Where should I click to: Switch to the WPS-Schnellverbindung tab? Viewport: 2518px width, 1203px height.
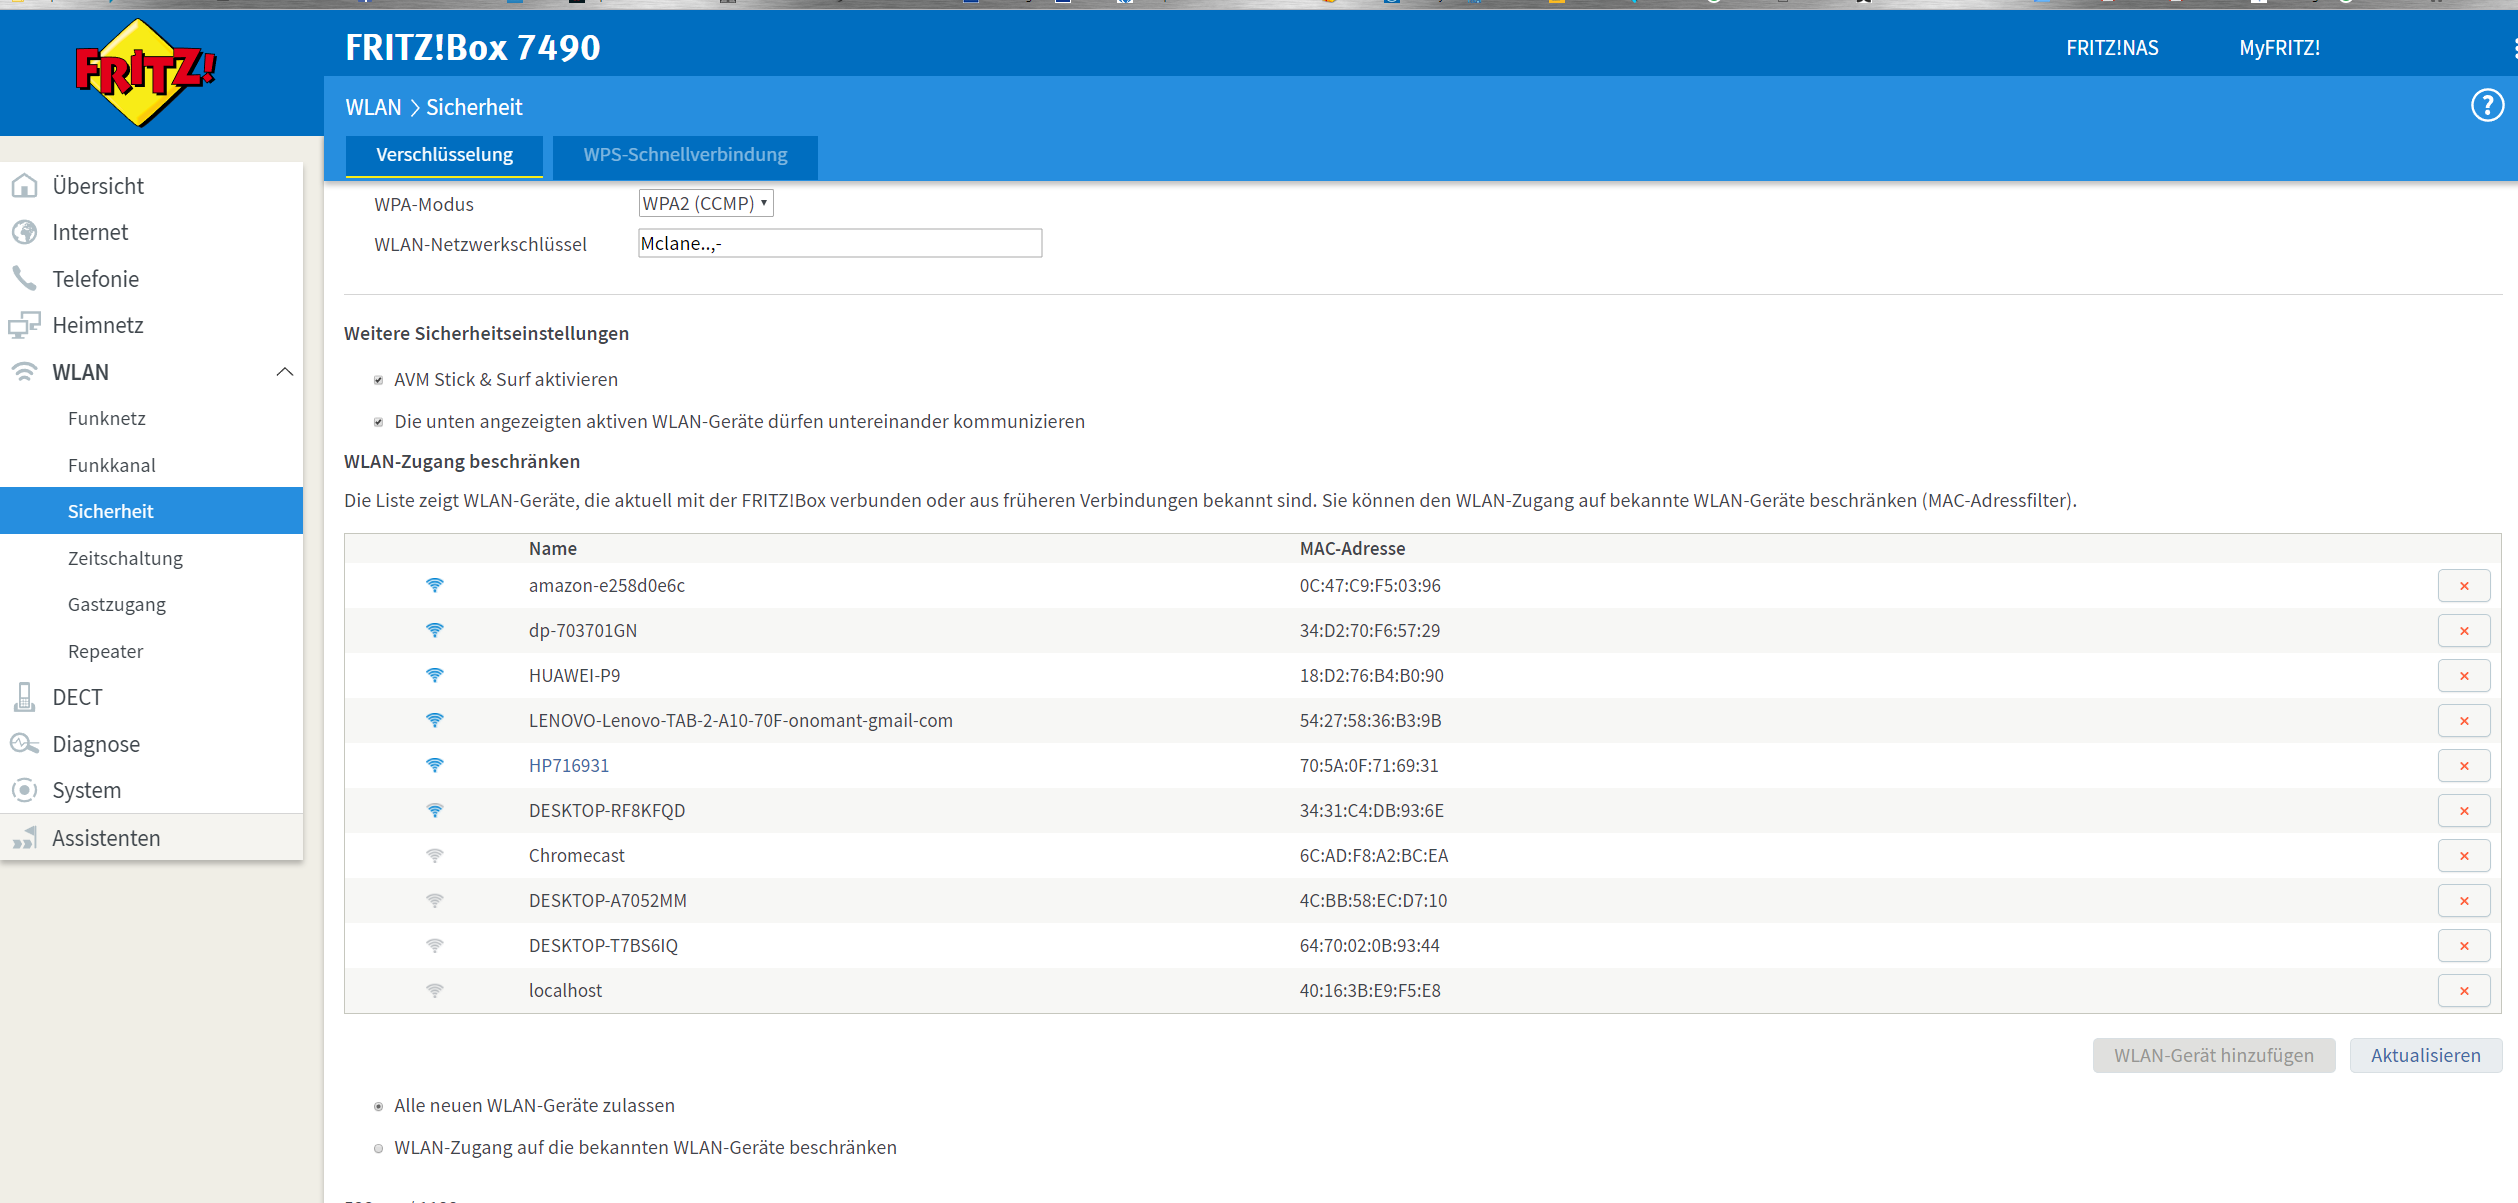685,156
